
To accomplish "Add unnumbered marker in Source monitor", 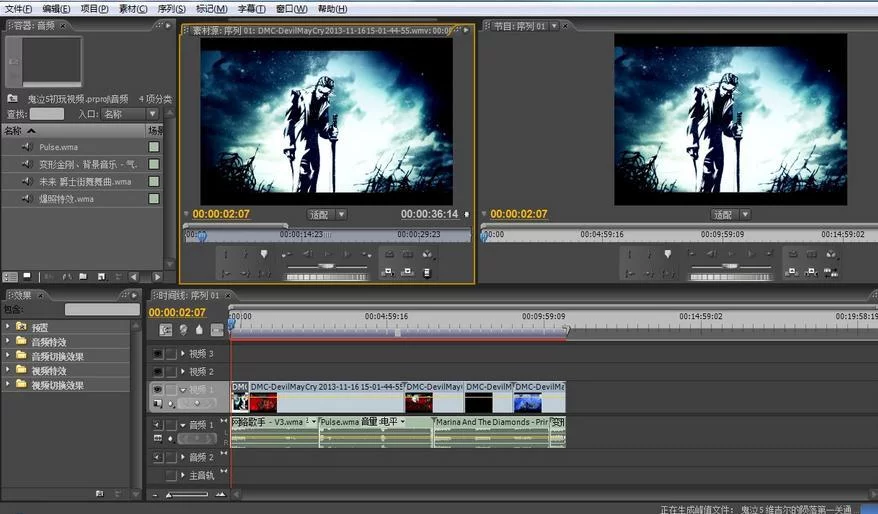I will point(264,255).
